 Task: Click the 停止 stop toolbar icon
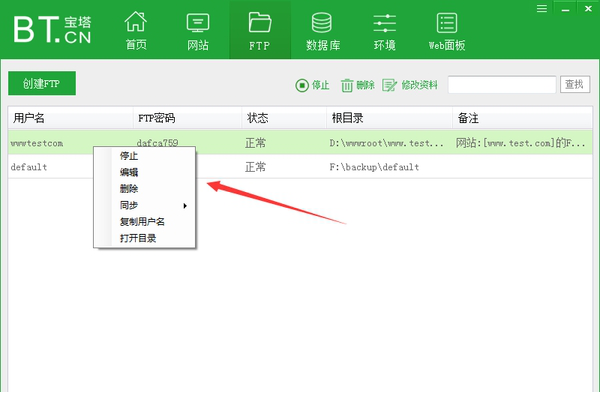click(302, 86)
